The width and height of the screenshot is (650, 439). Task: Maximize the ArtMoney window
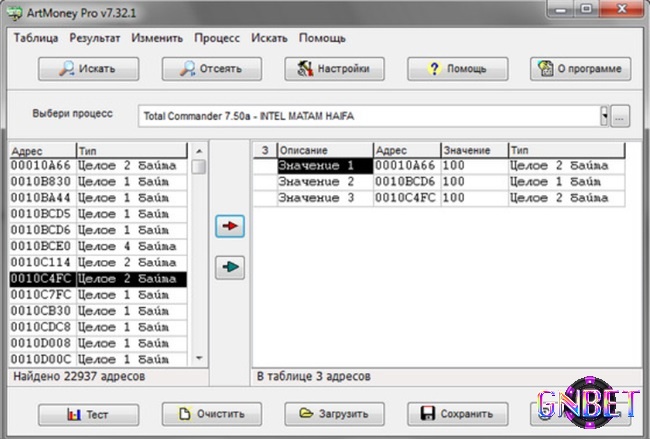point(586,9)
